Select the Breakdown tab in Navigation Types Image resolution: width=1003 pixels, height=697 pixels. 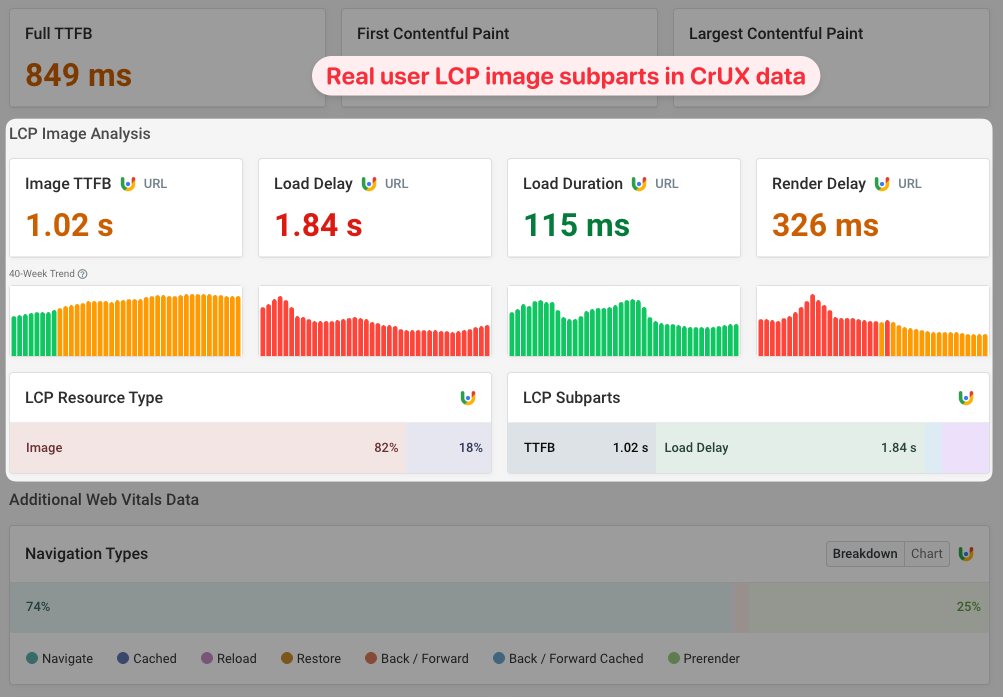pyautogui.click(x=864, y=553)
